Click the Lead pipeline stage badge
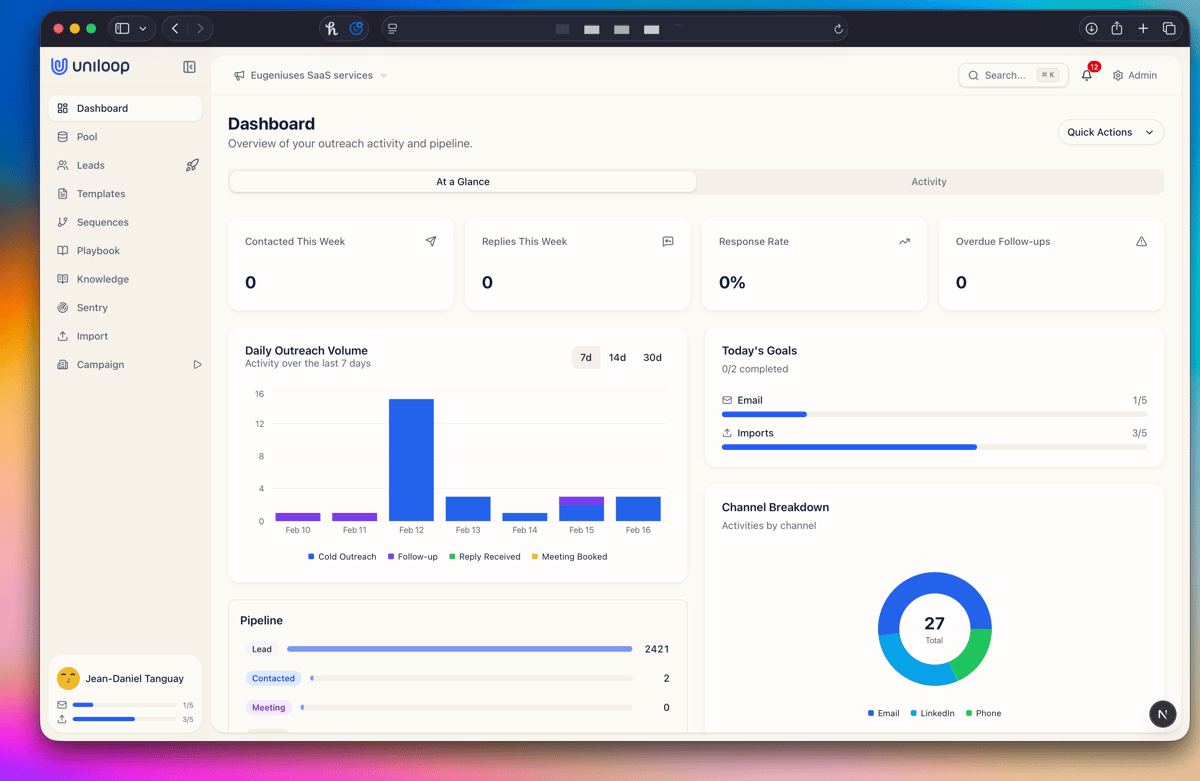The image size is (1200, 781). pos(262,649)
